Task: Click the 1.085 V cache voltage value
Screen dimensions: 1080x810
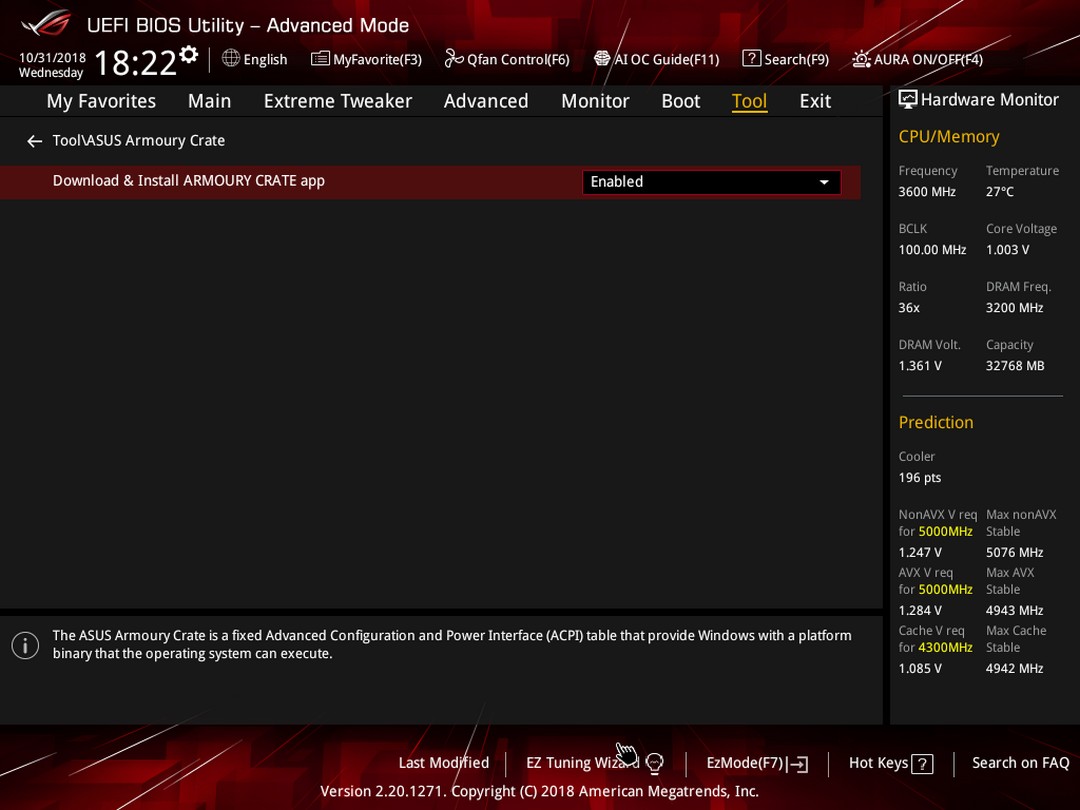Action: pyautogui.click(x=920, y=668)
